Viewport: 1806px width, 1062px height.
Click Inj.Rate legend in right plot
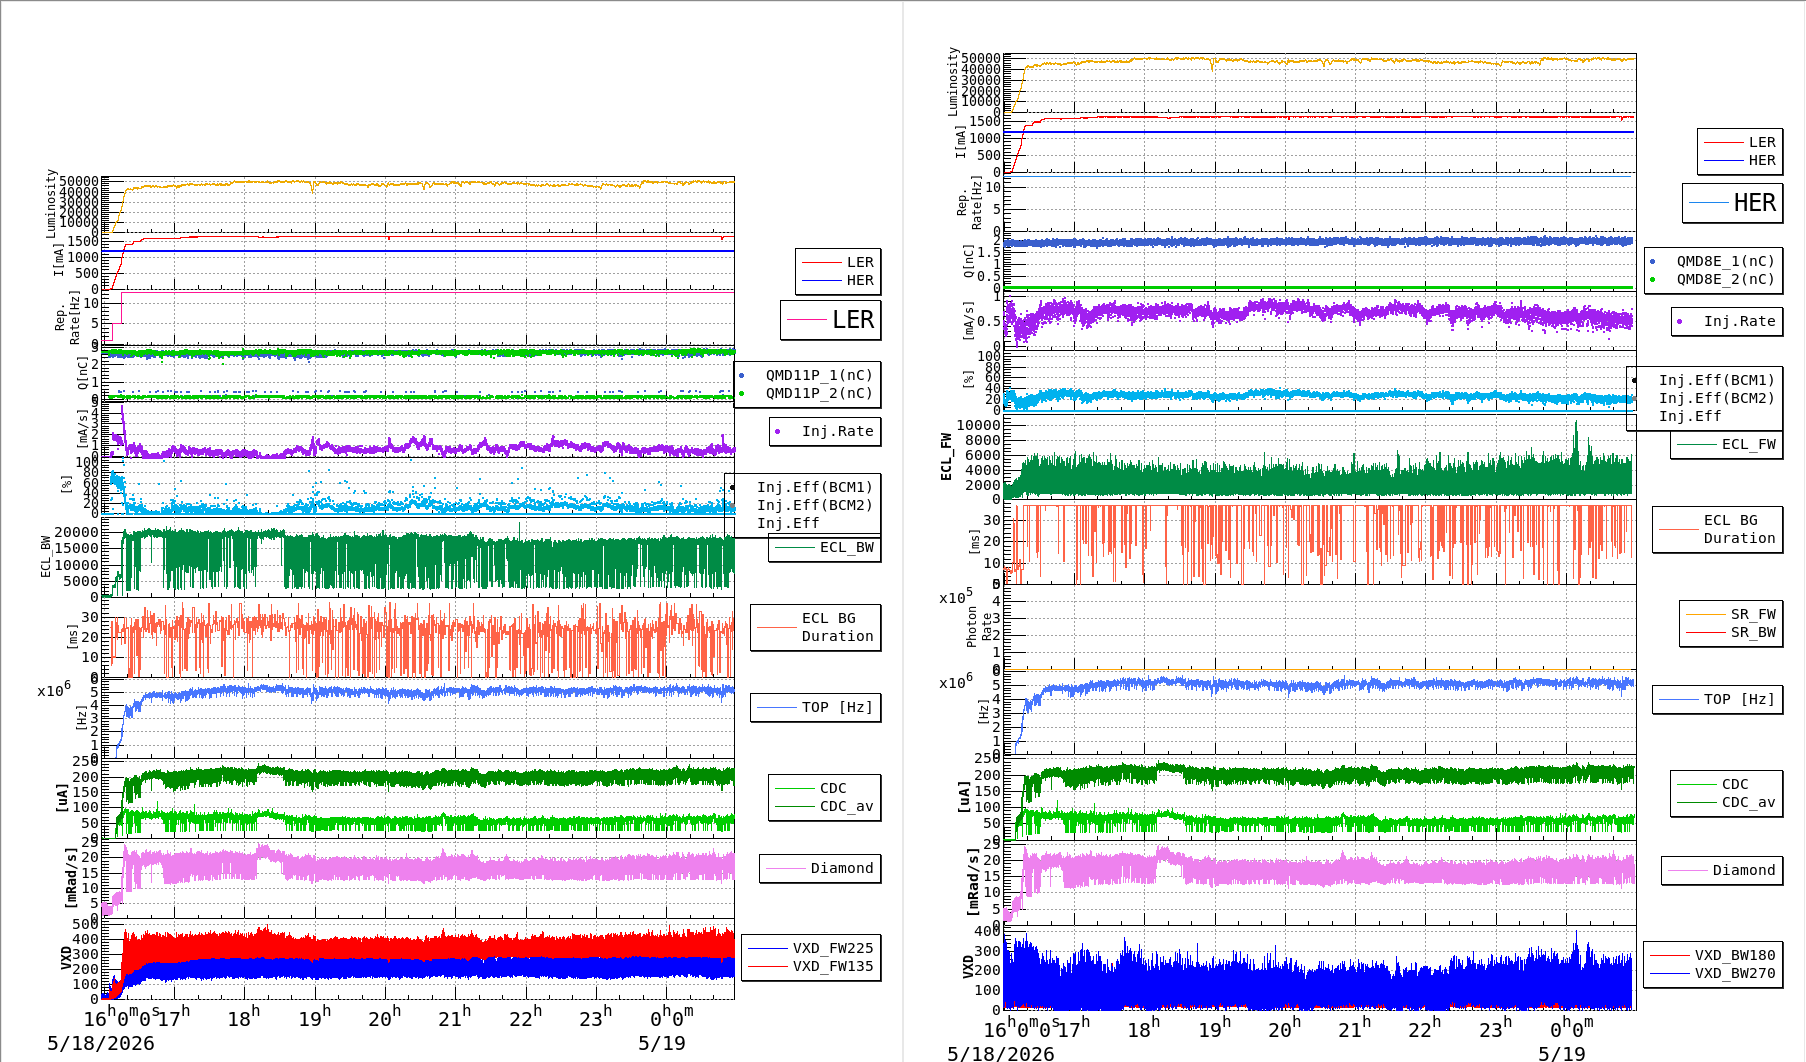[1739, 321]
